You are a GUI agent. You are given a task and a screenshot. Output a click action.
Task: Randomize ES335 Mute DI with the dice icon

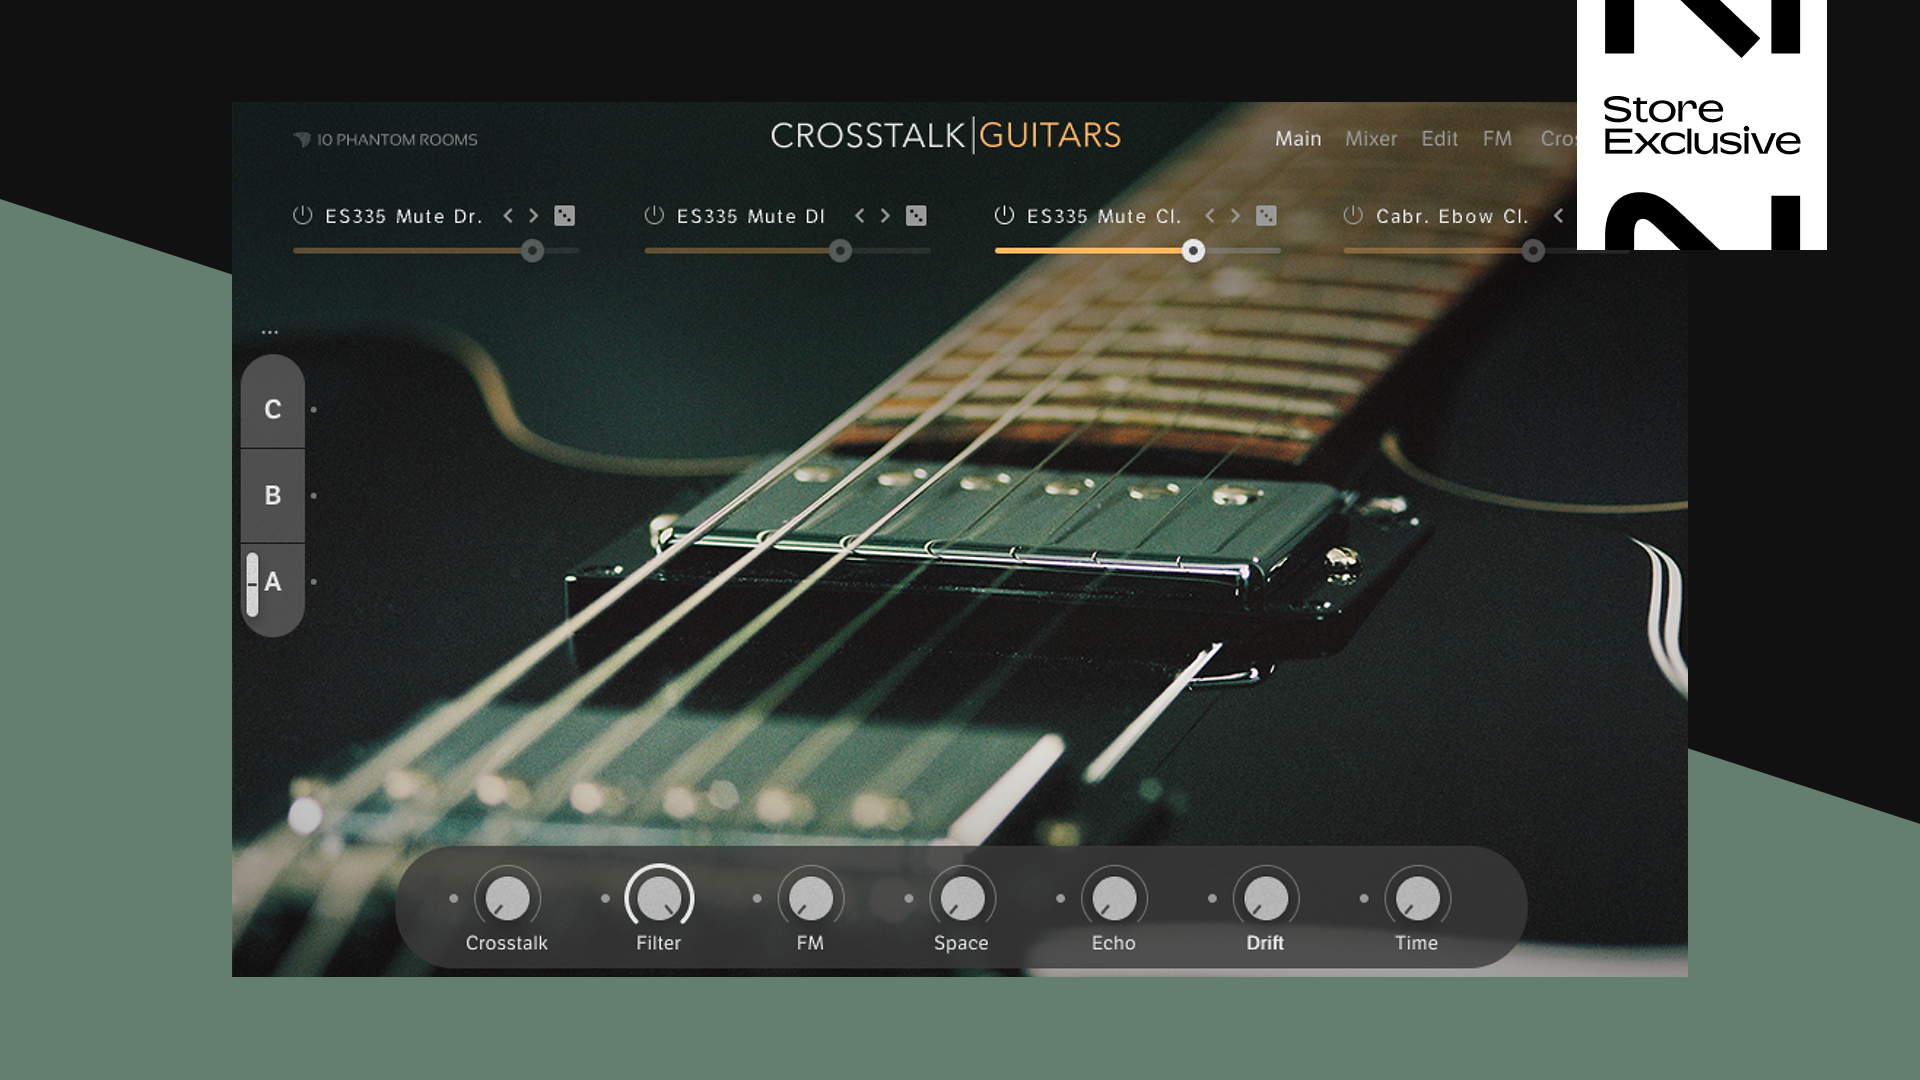(916, 215)
